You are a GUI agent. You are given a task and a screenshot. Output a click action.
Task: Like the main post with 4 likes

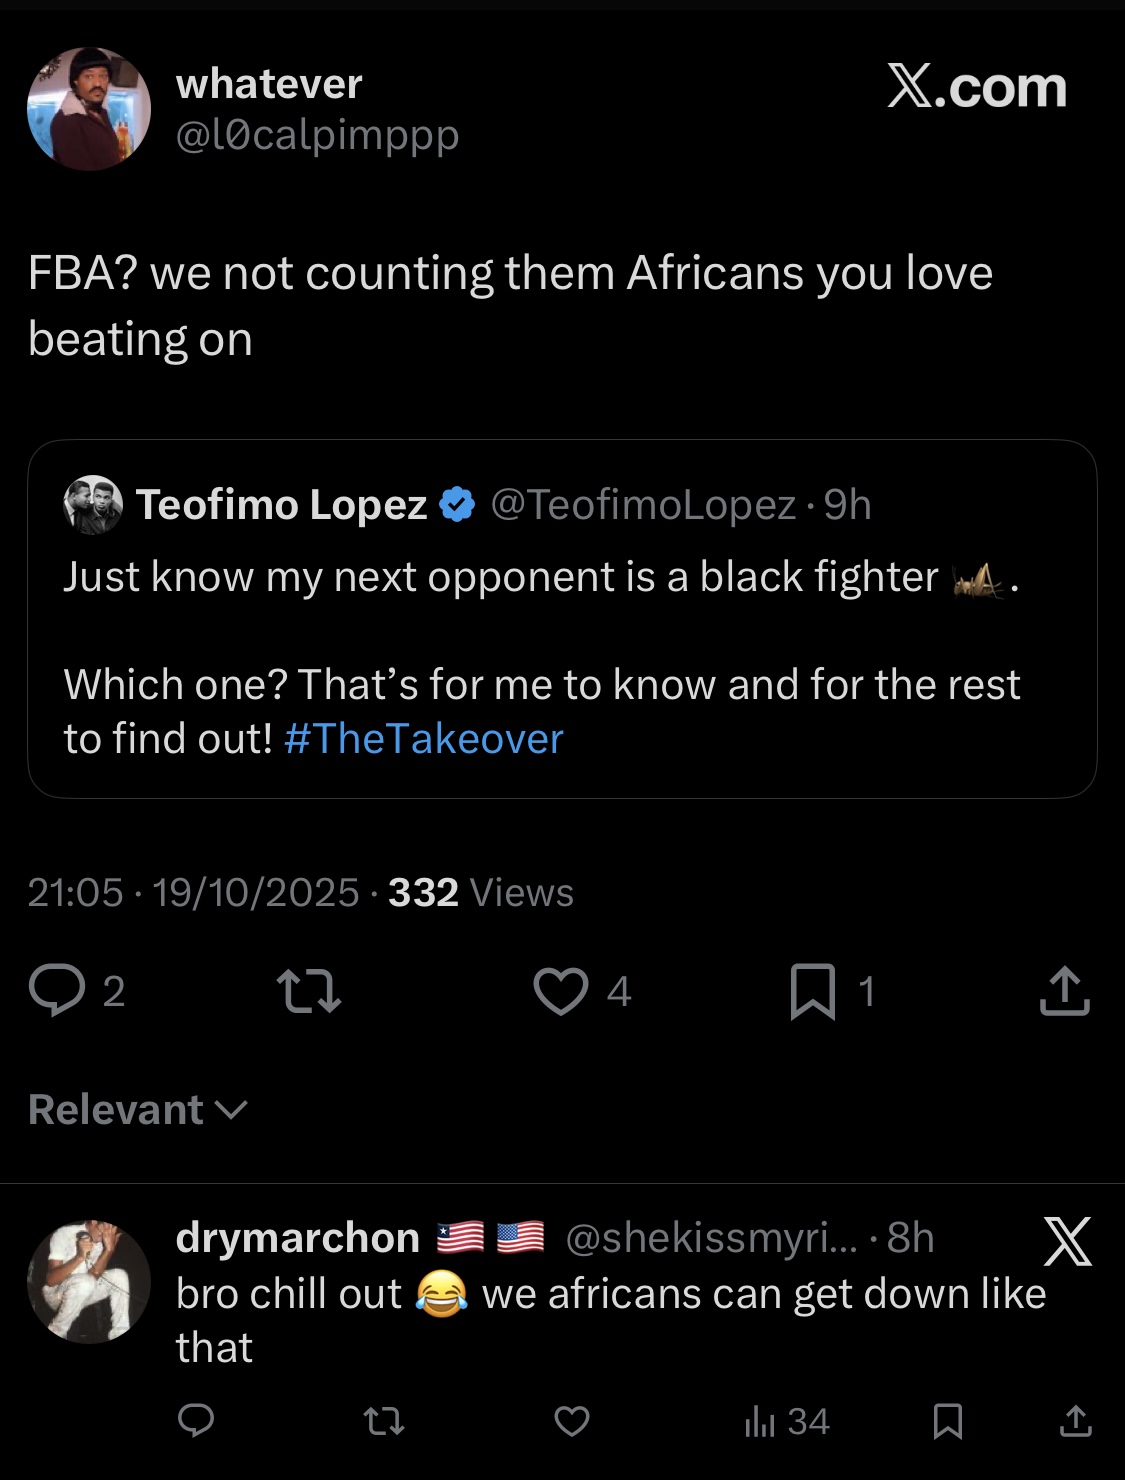561,991
